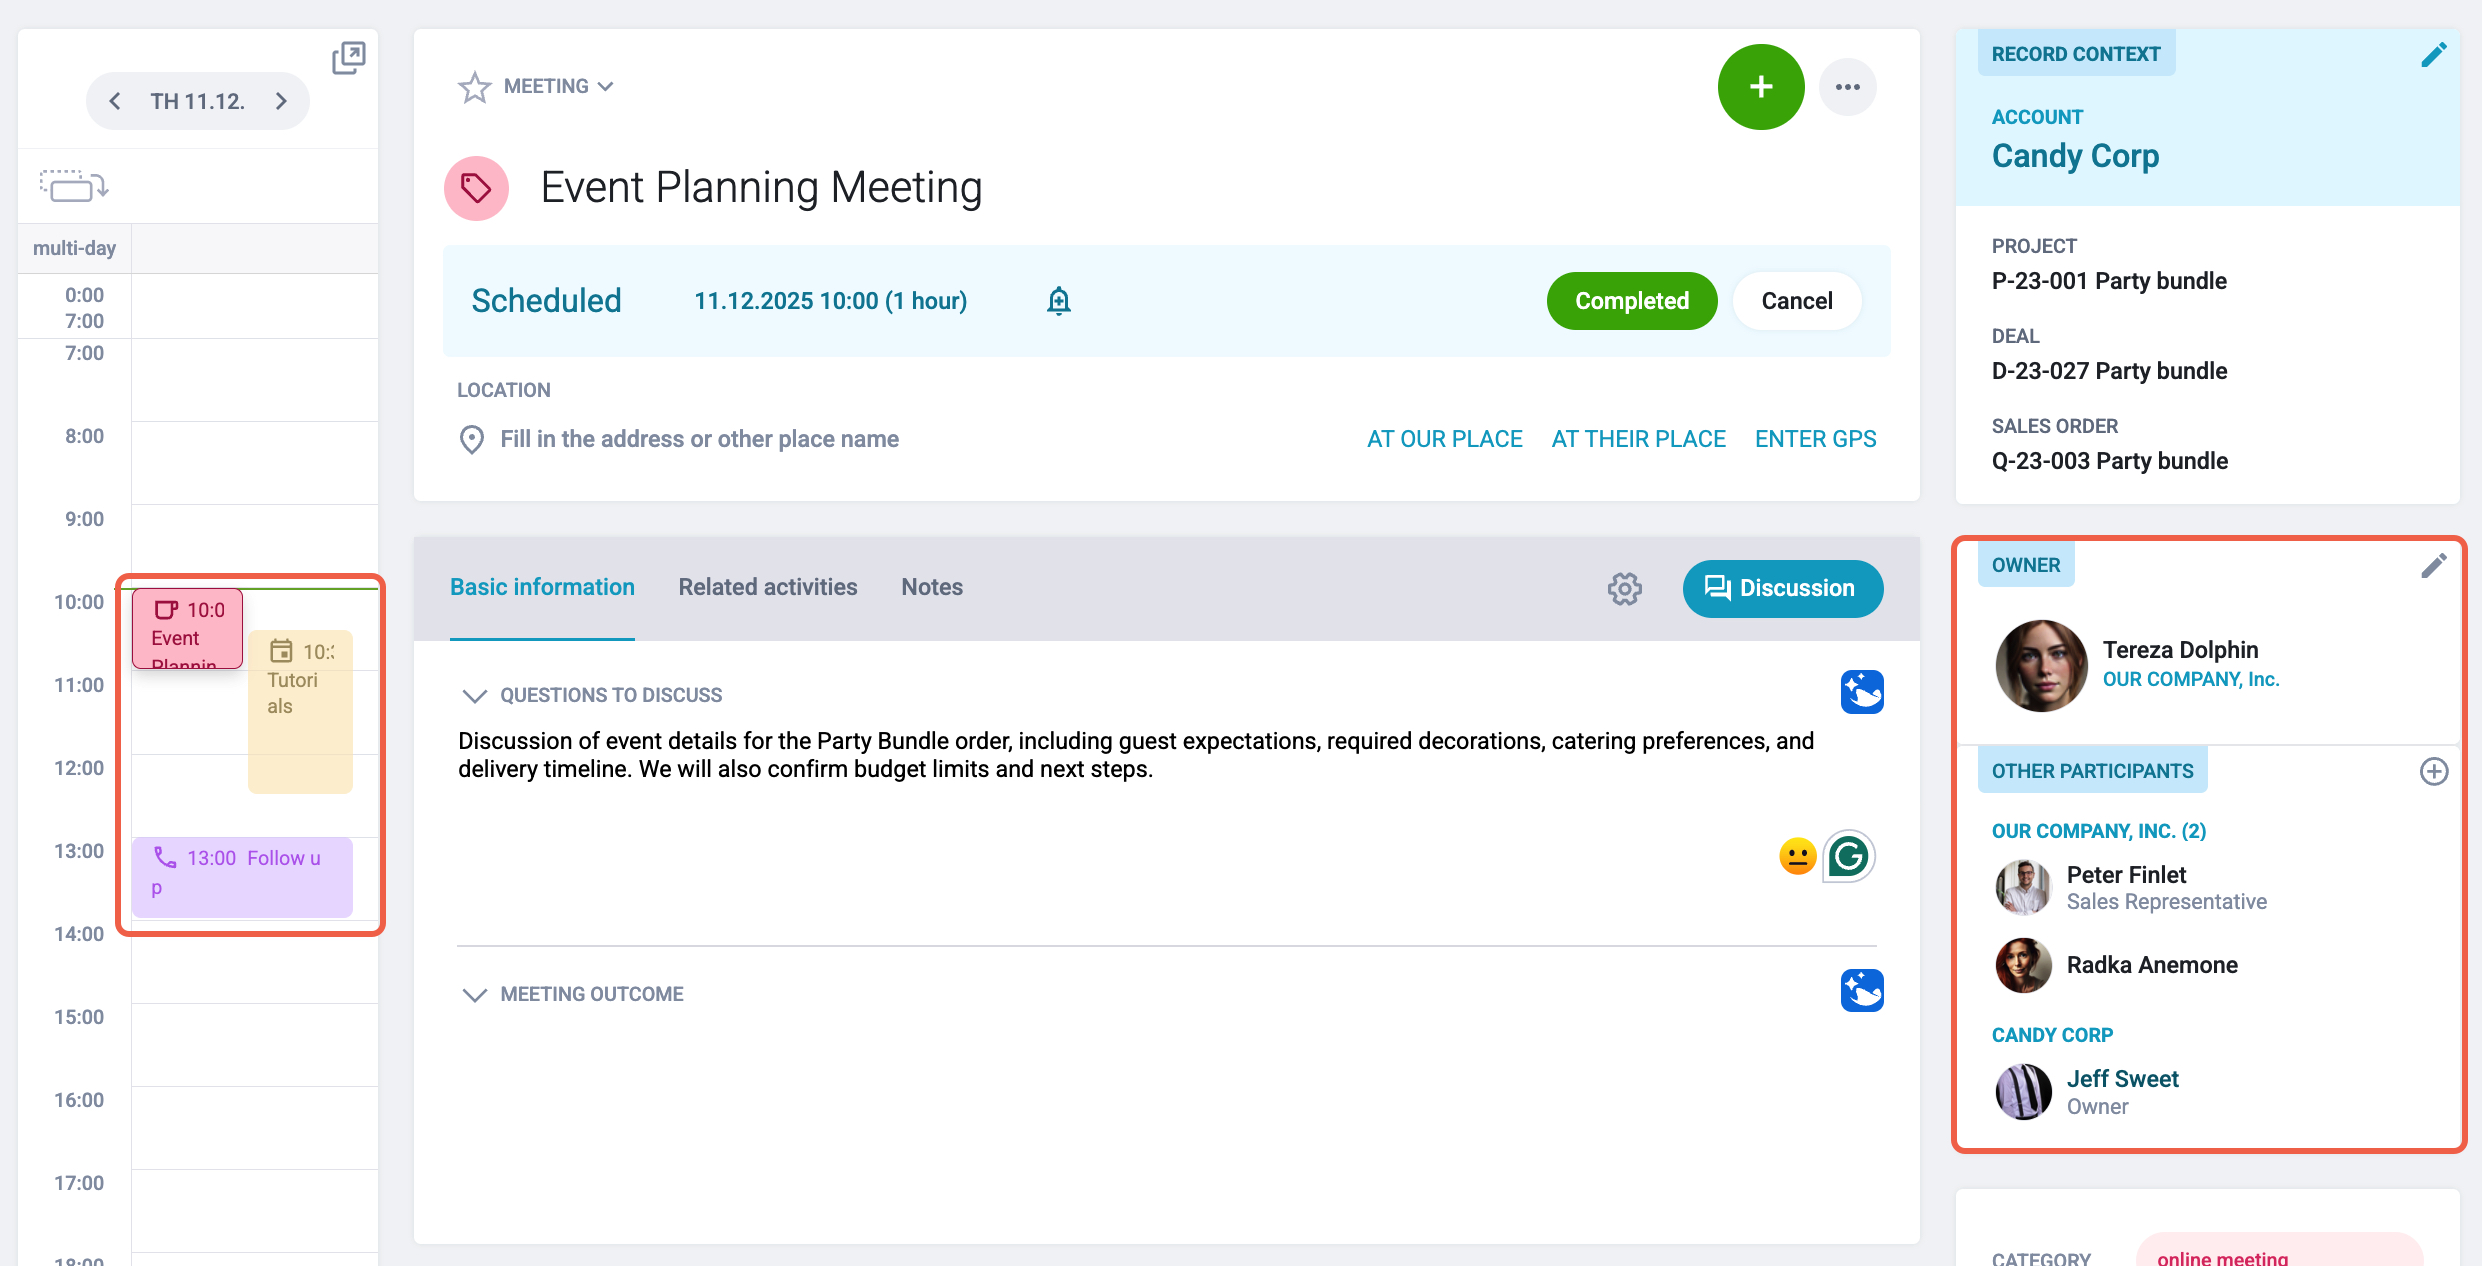Mark the meeting as Completed
Screen dimensions: 2482x1266
click(x=1632, y=301)
